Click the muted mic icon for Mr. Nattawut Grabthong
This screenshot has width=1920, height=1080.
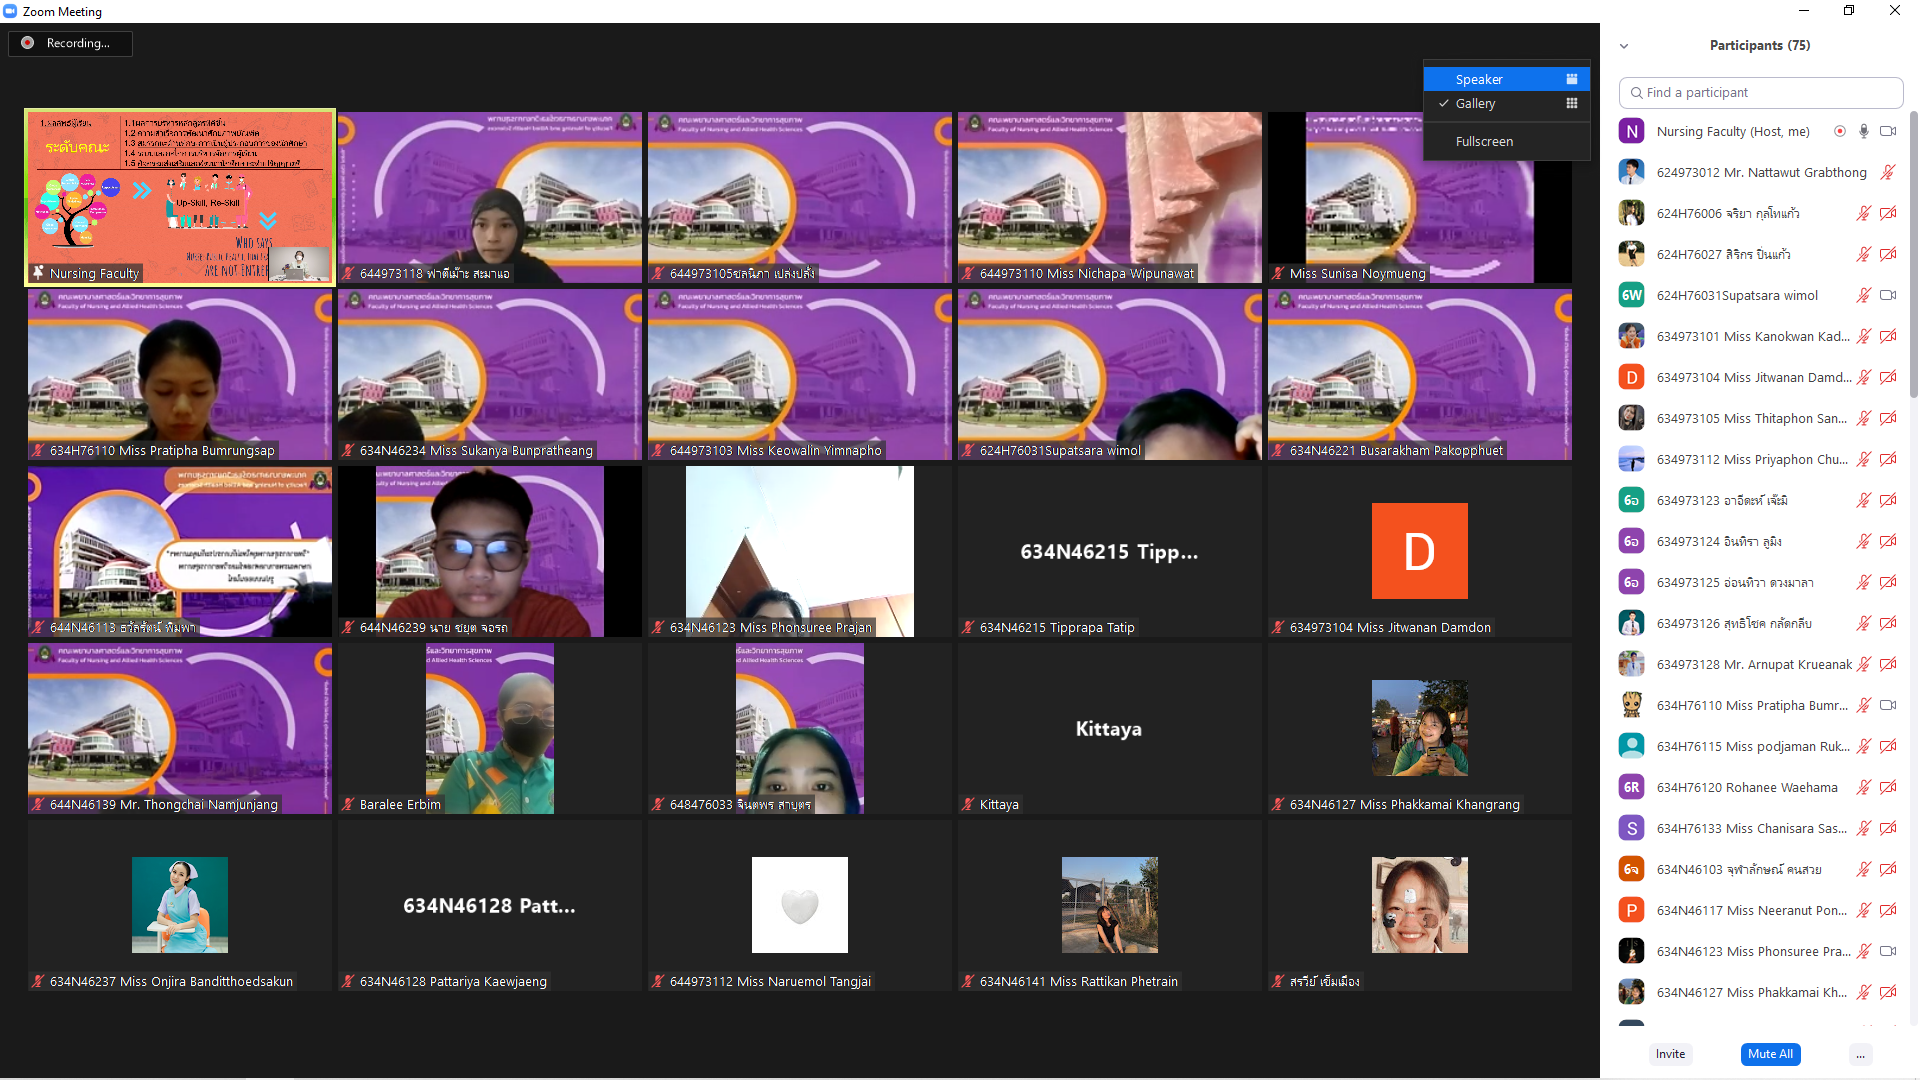[x=1887, y=172]
